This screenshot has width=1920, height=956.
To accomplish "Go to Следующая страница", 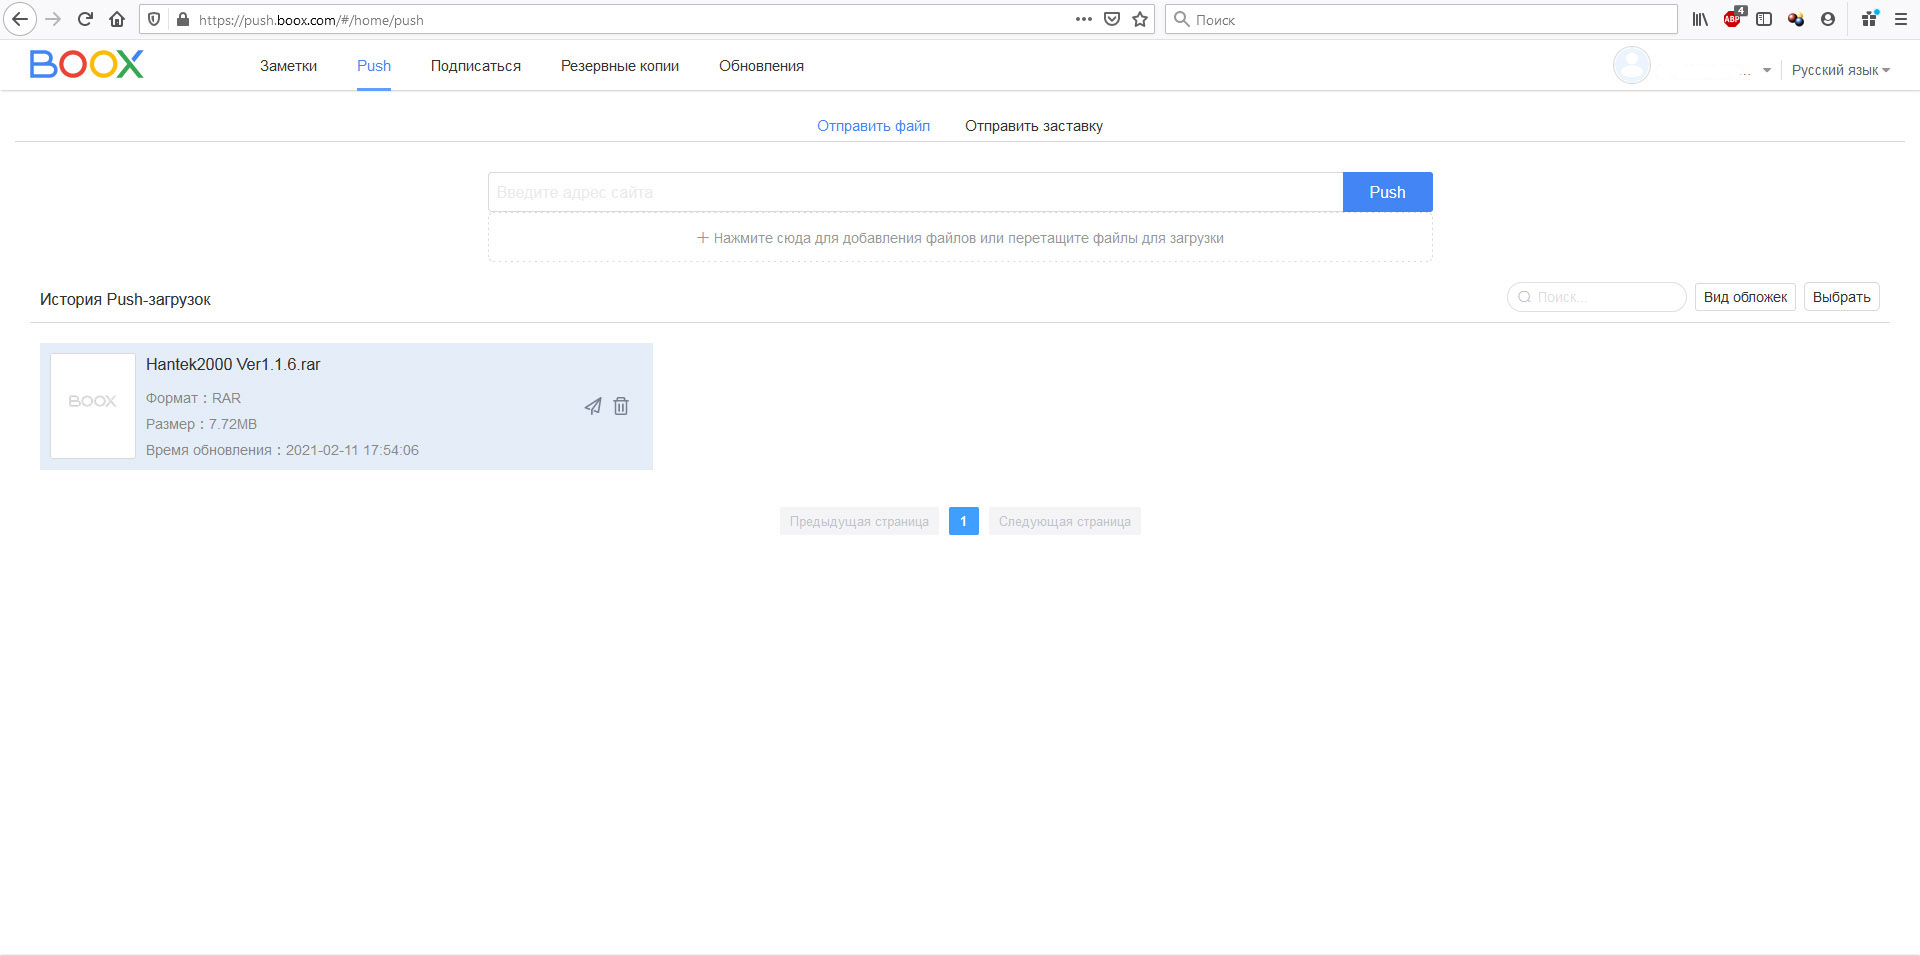I will click(x=1064, y=521).
